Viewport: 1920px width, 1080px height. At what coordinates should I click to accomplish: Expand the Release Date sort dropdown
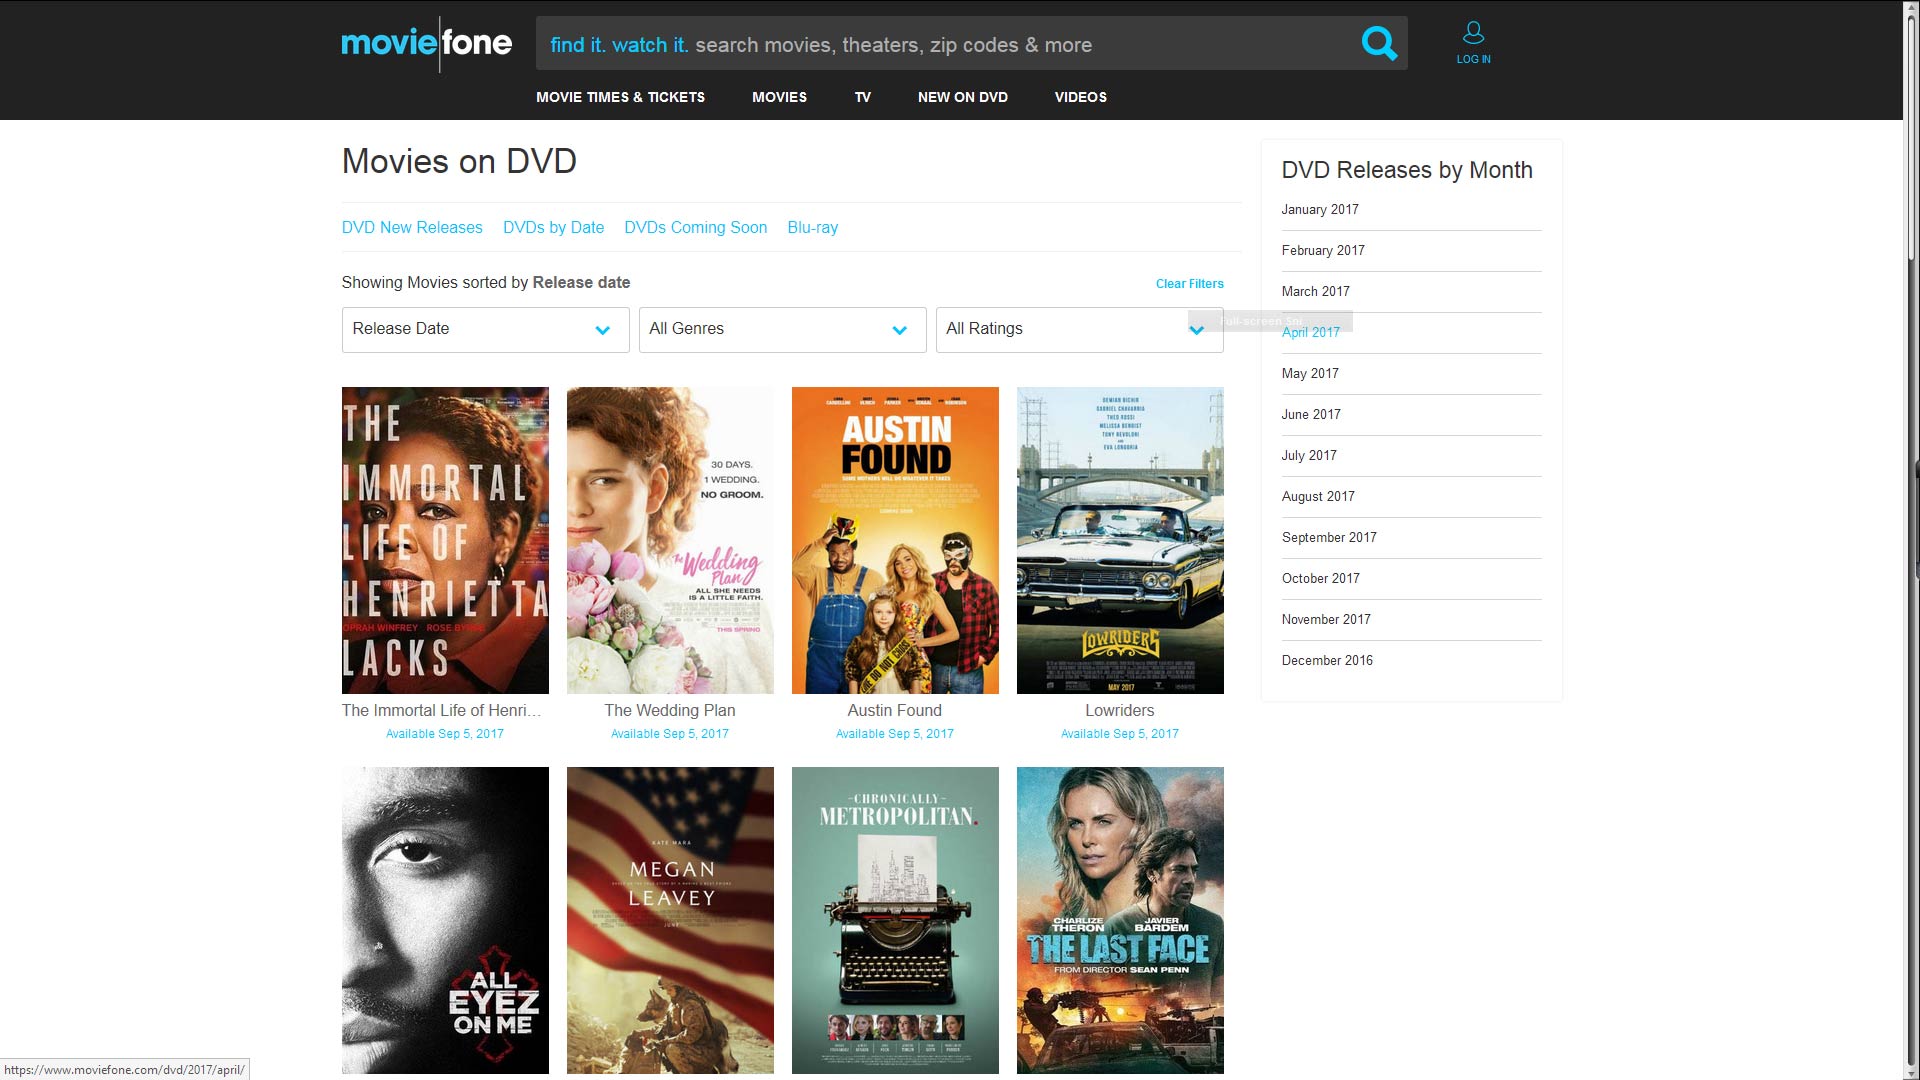click(485, 329)
